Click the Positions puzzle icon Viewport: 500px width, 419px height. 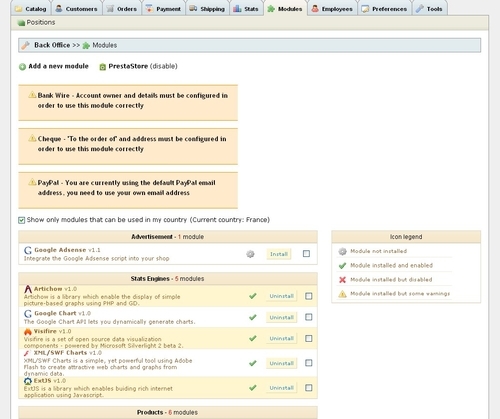(21, 23)
